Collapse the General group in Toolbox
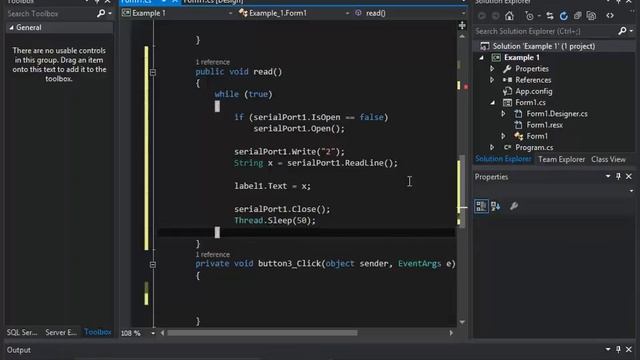The width and height of the screenshot is (640, 360). (11, 28)
